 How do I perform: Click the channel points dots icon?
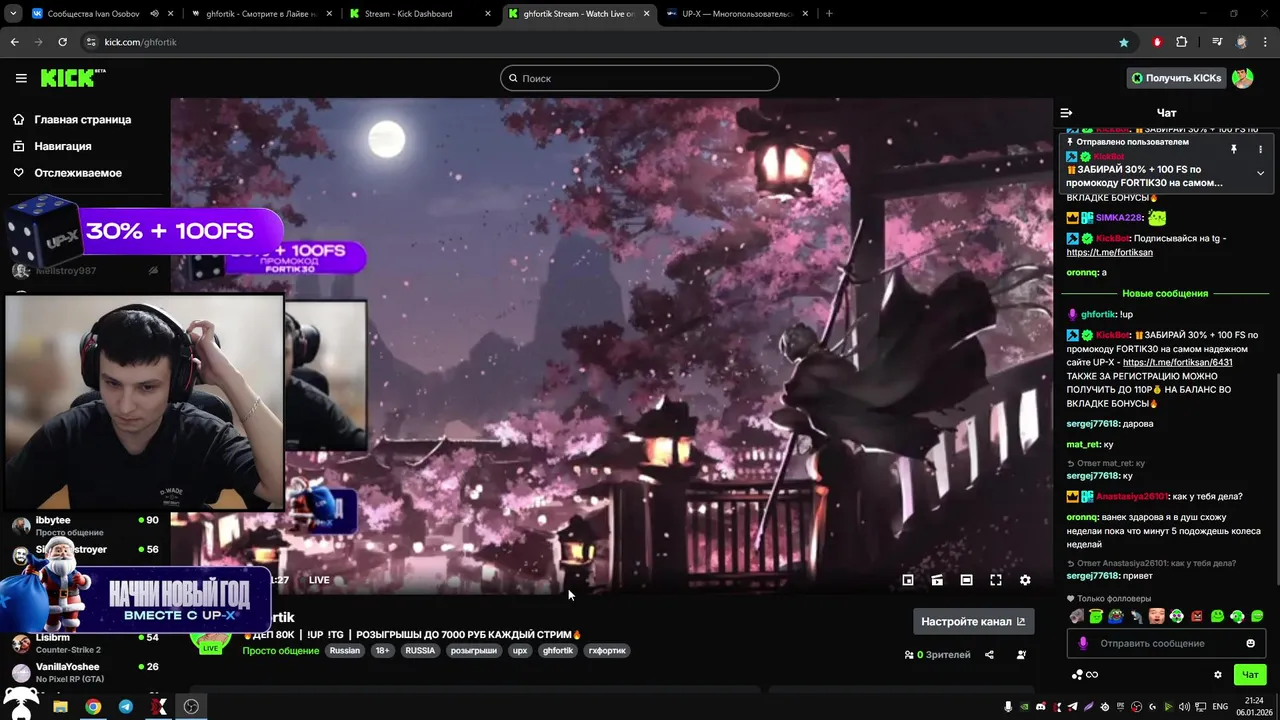point(1077,674)
